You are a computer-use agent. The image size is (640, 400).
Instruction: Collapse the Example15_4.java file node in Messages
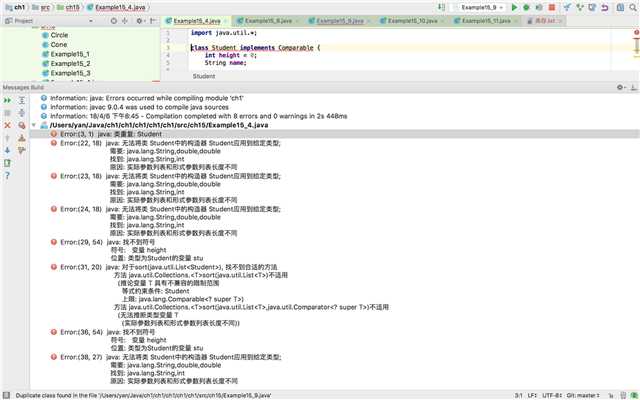34,125
